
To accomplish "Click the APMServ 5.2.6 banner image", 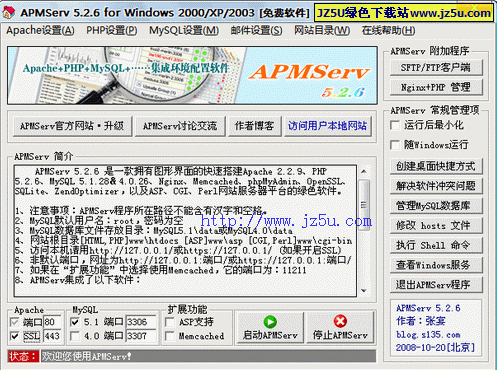I will point(192,75).
